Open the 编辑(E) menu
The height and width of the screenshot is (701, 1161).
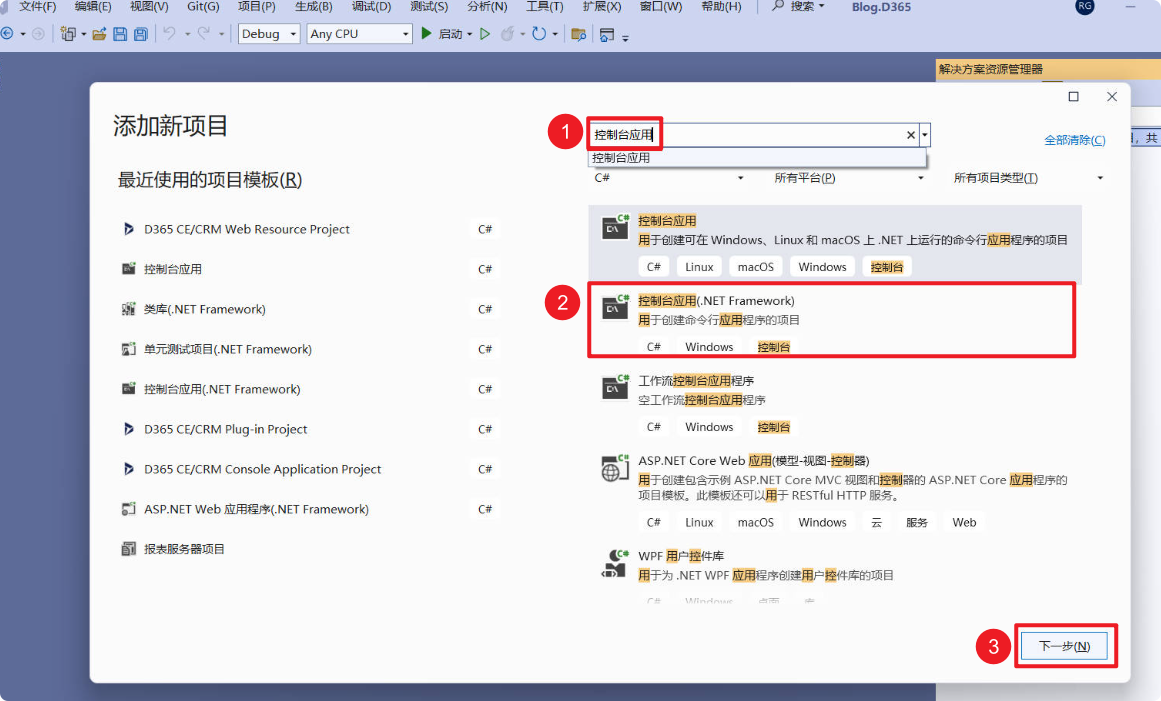[x=93, y=7]
